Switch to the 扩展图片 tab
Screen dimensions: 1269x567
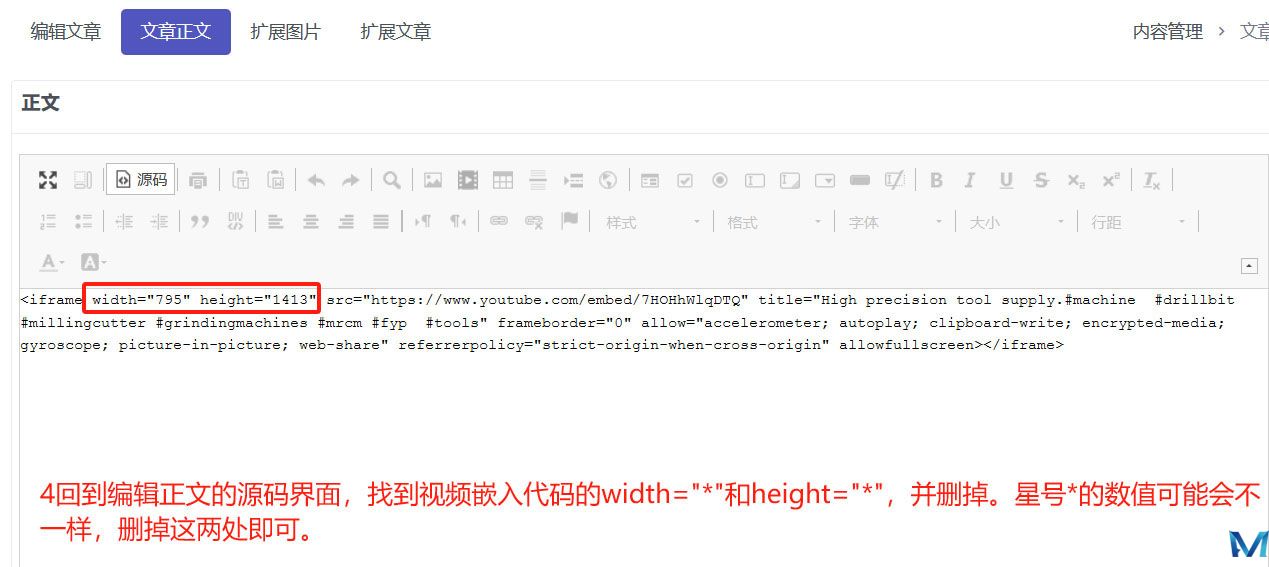point(286,32)
